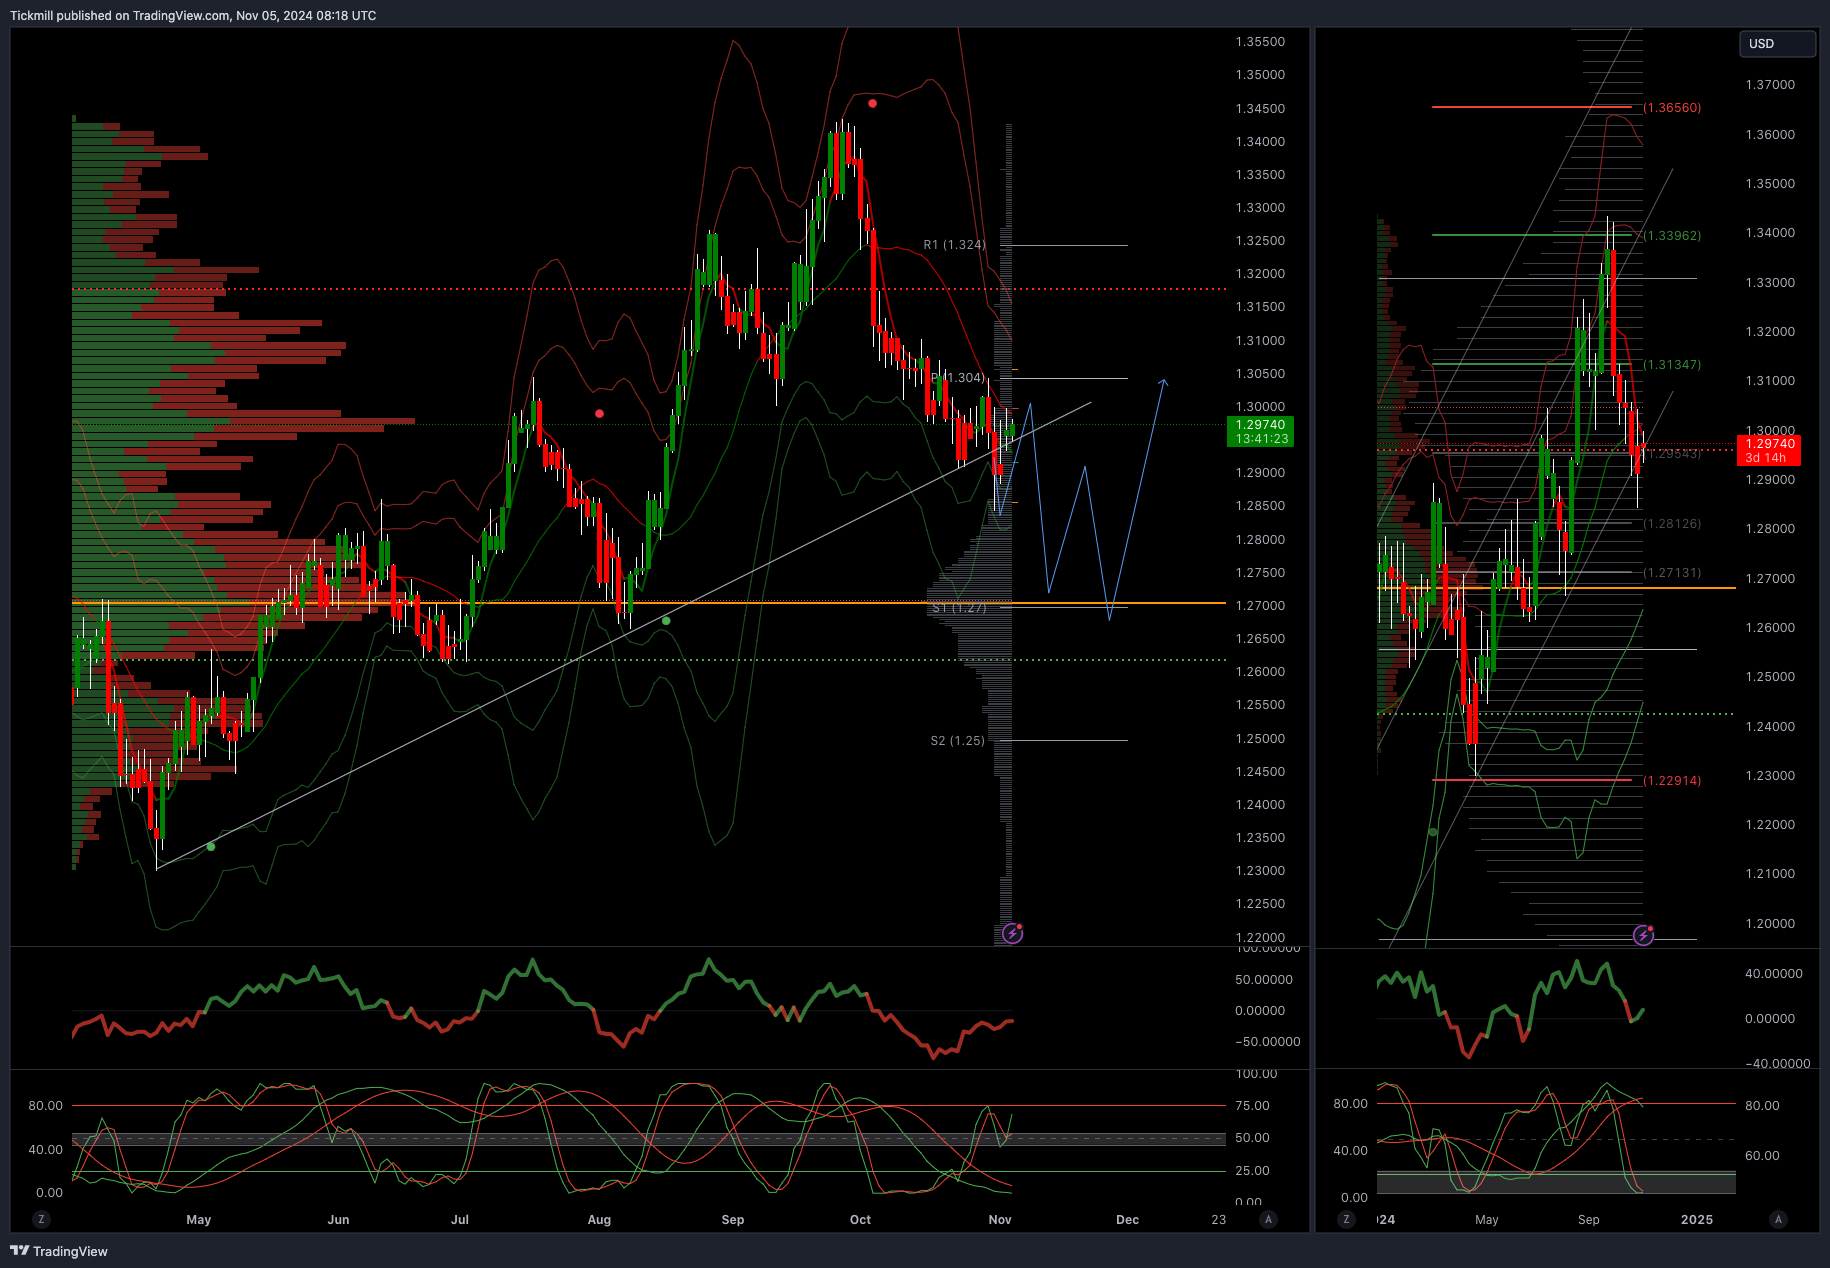Click the green (1.33962) level label
The width and height of the screenshot is (1830, 1268).
[1672, 236]
